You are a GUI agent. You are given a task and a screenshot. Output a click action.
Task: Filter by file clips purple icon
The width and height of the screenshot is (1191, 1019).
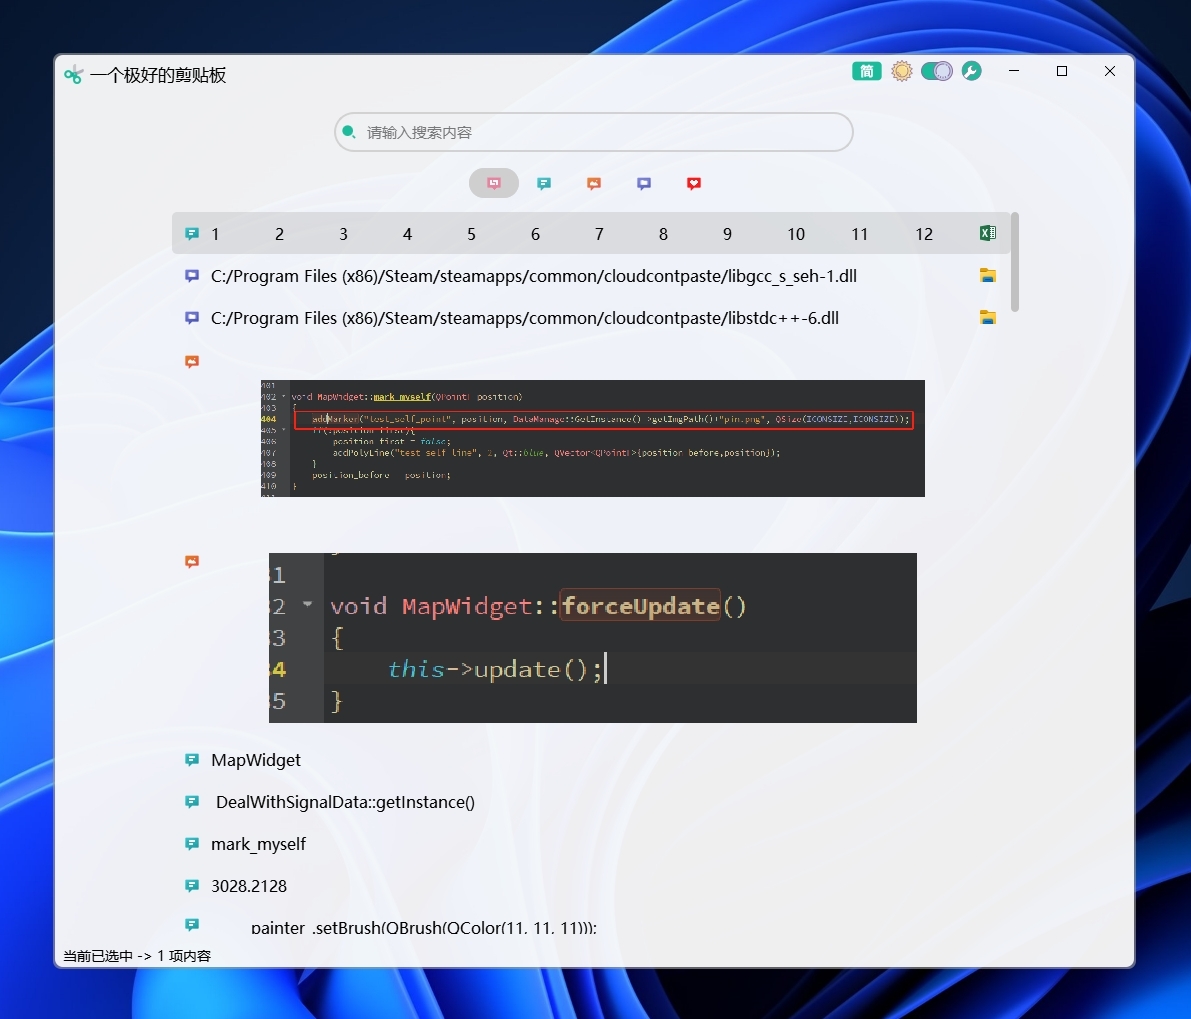point(644,183)
